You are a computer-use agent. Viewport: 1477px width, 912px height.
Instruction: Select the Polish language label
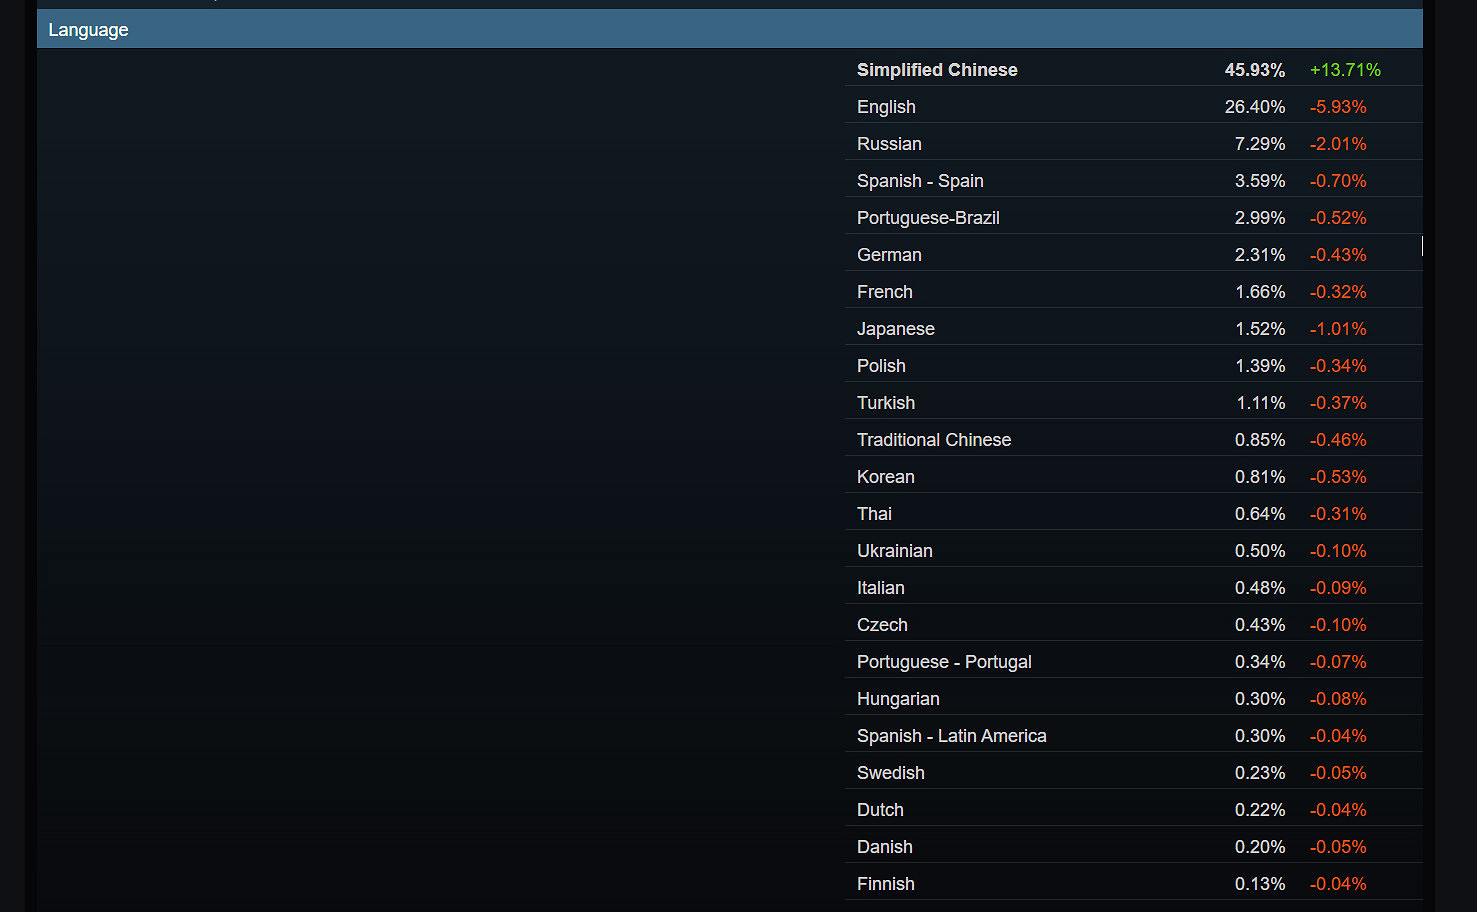coord(881,366)
